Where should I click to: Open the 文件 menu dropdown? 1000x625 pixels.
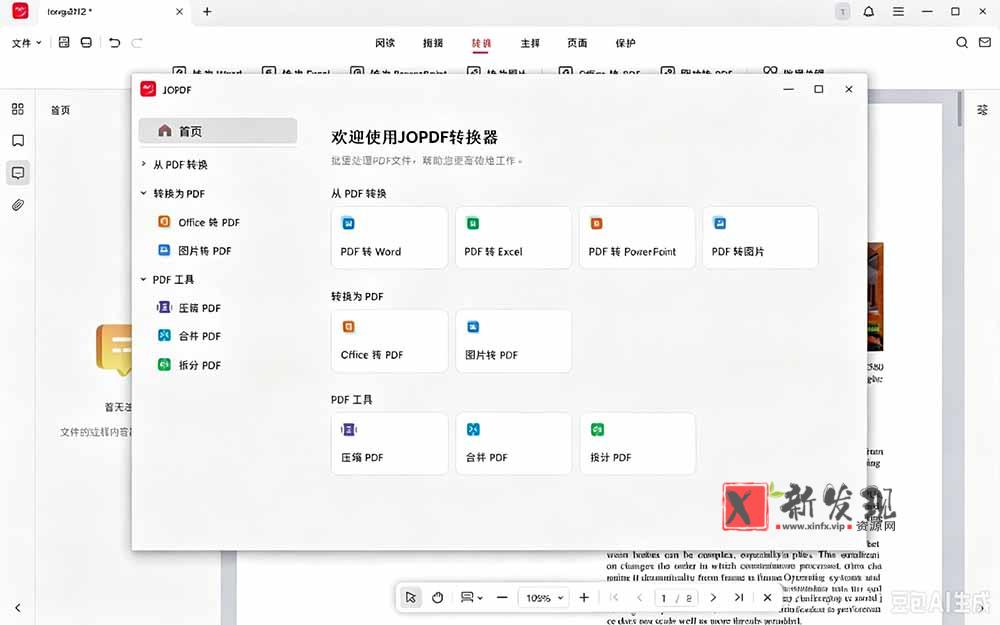[x=26, y=43]
